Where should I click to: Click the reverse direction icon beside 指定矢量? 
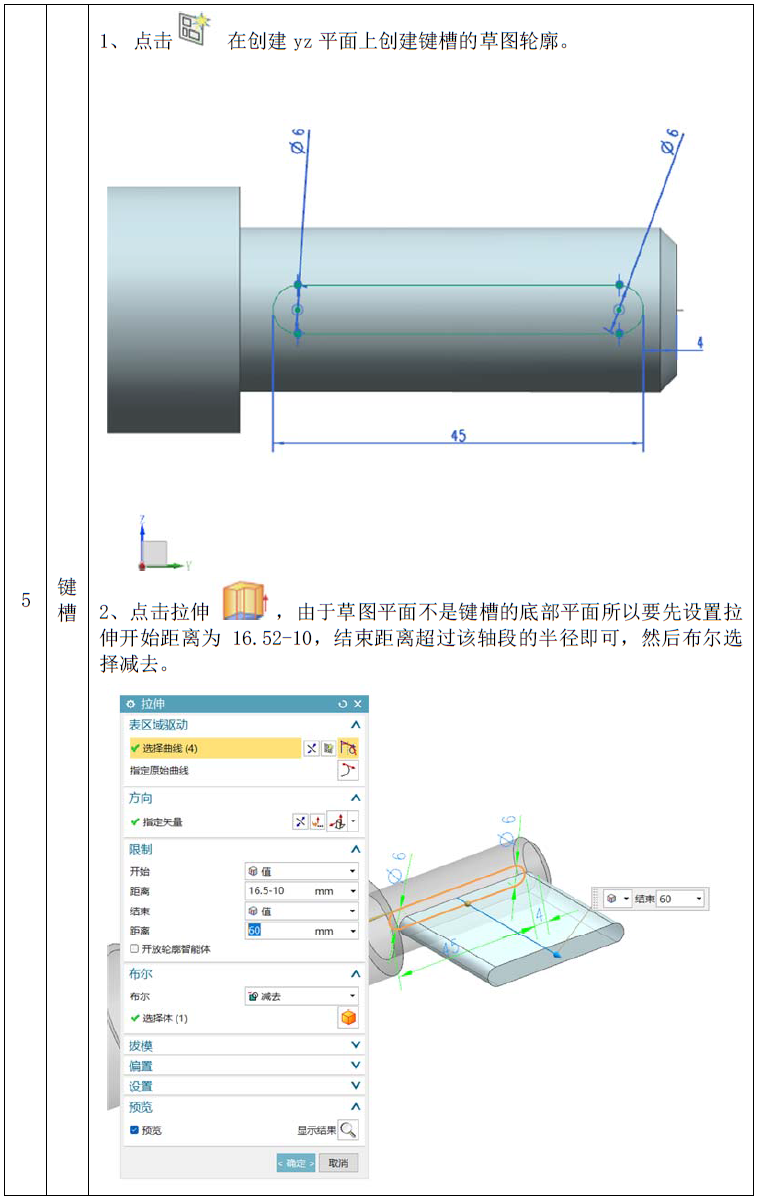coord(301,822)
